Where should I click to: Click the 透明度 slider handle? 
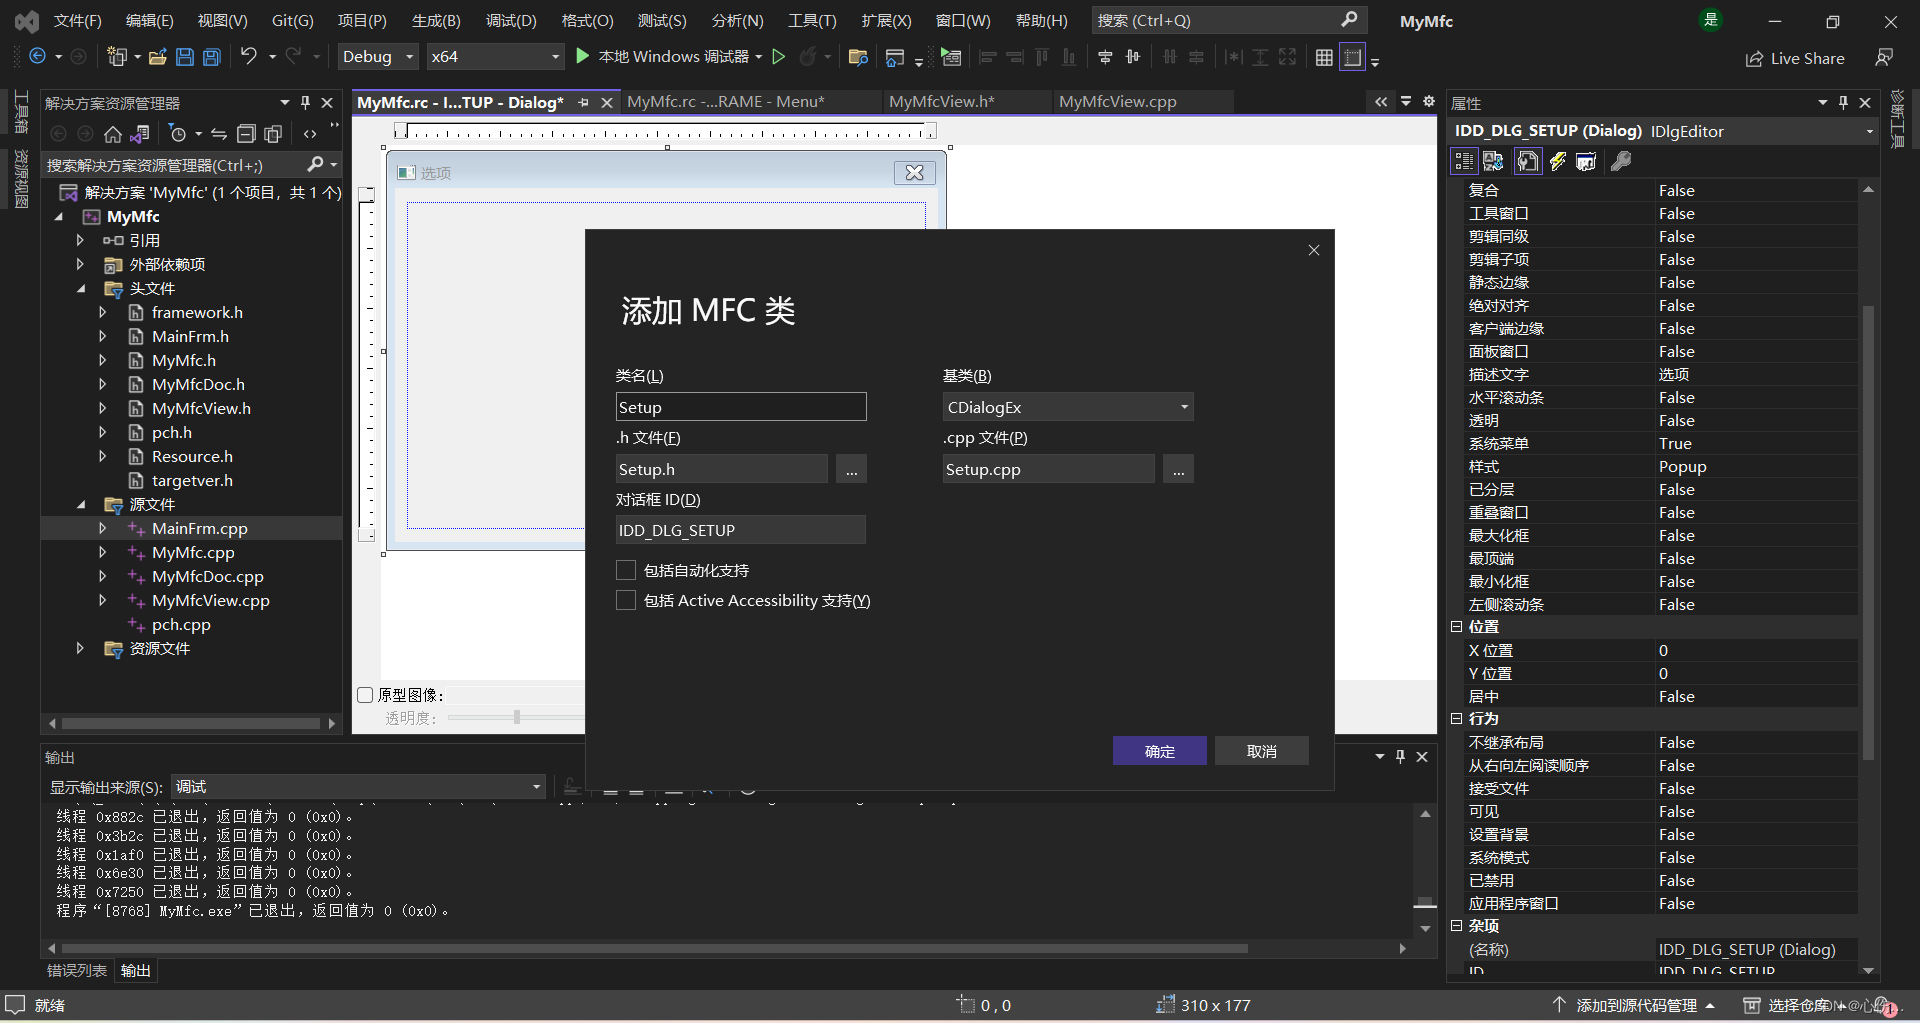pyautogui.click(x=517, y=718)
